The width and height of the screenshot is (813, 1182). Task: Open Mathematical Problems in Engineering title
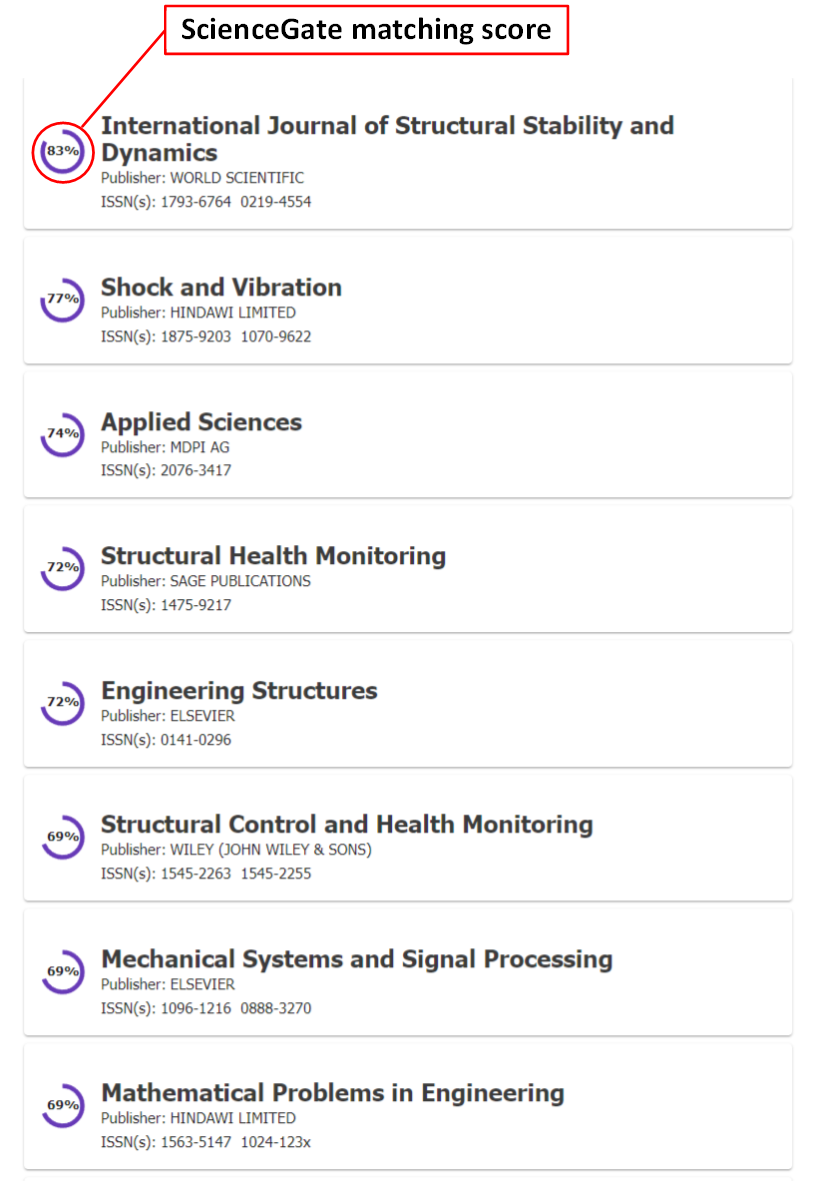pos(333,1093)
